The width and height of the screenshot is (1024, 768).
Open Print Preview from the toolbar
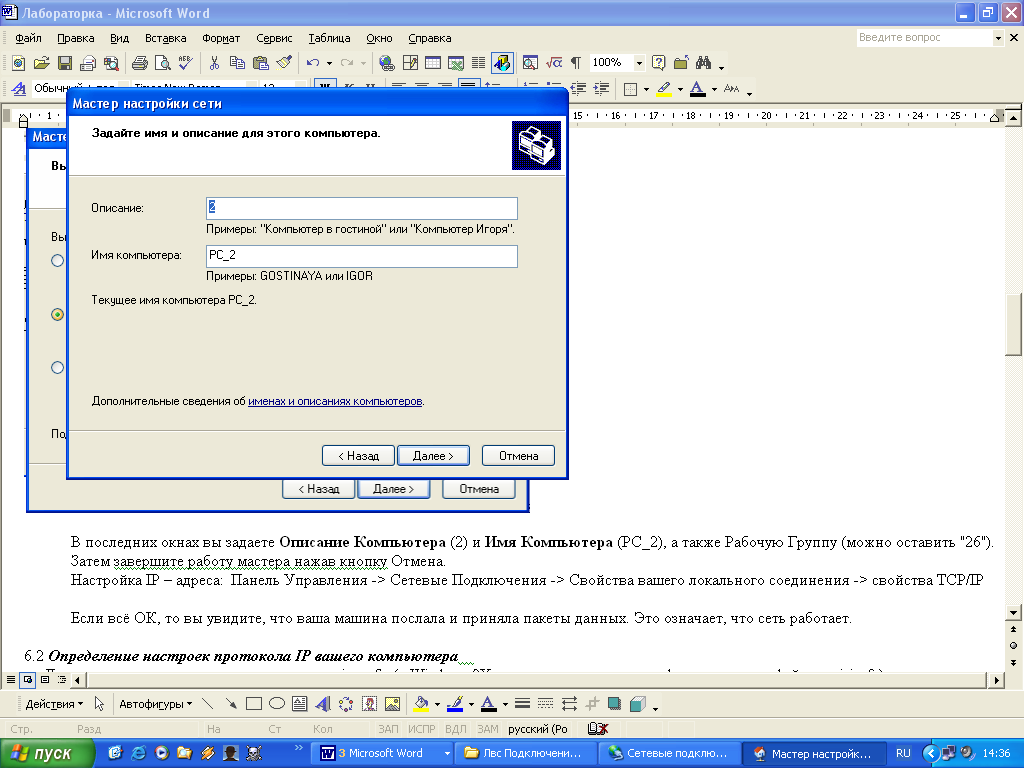(x=162, y=63)
